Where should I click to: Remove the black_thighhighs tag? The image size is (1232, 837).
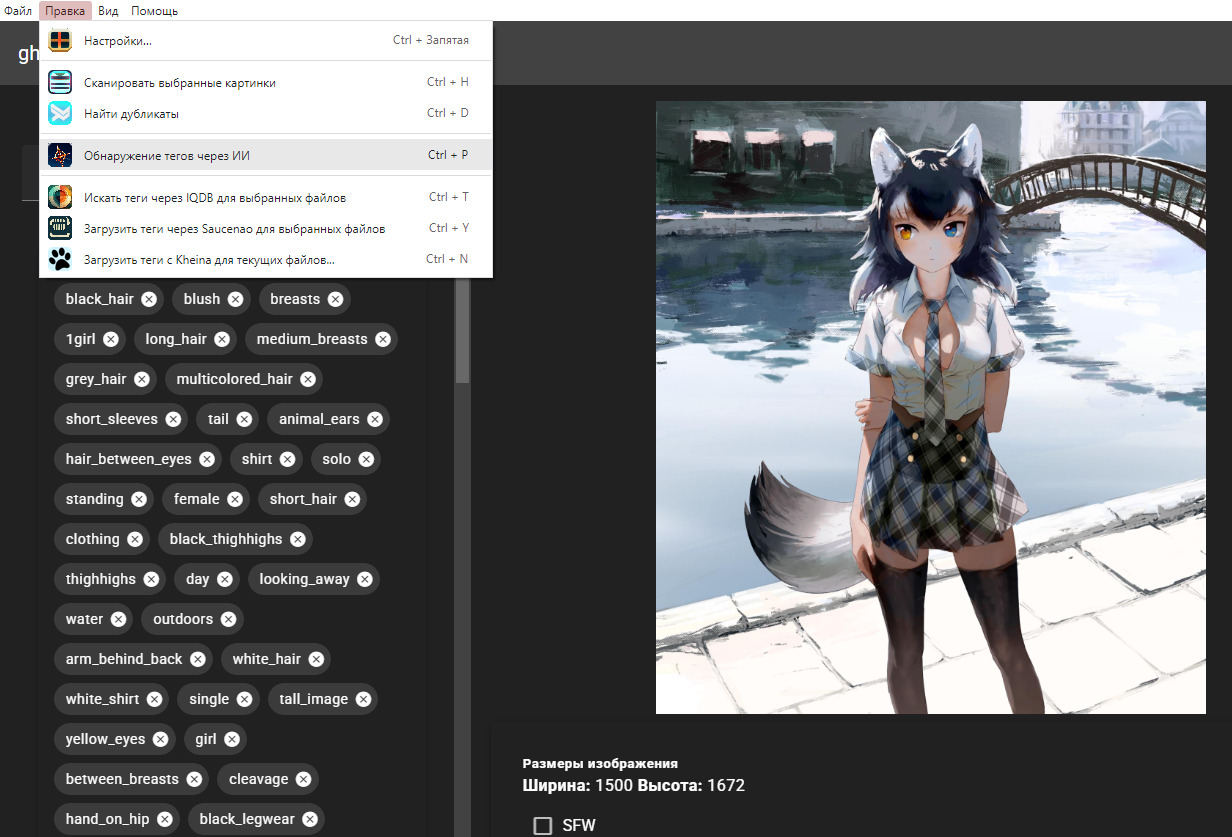[298, 539]
